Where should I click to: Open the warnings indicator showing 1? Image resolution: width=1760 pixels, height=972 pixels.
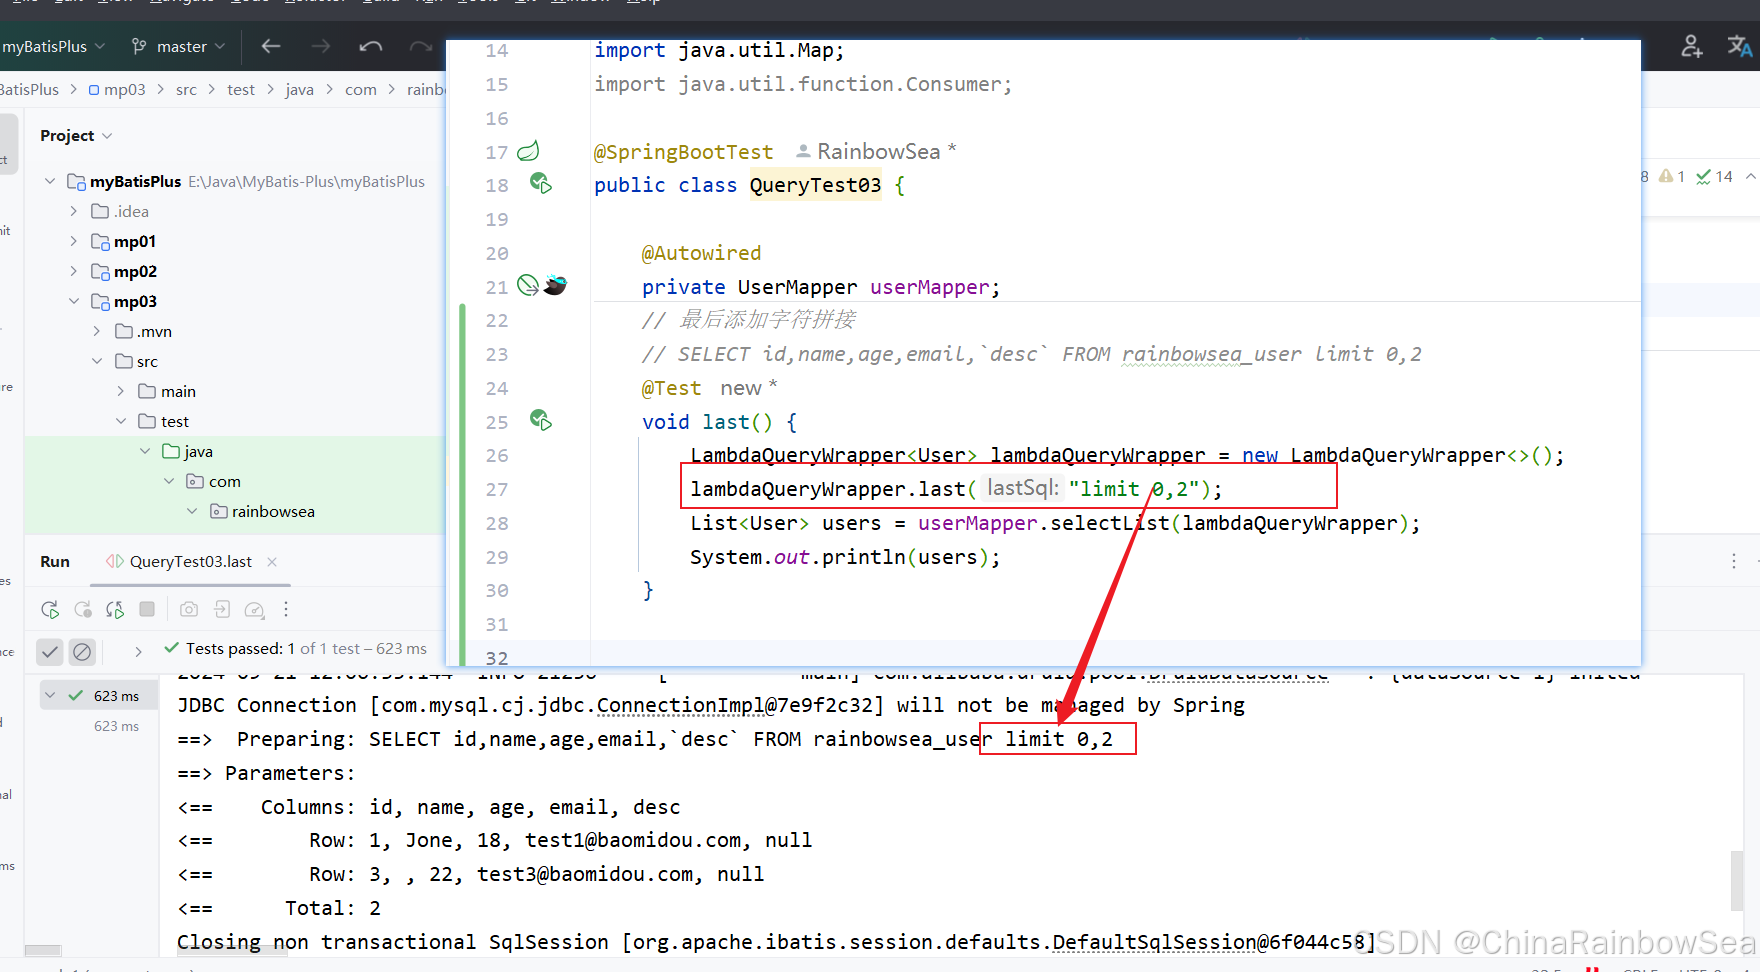[1672, 176]
